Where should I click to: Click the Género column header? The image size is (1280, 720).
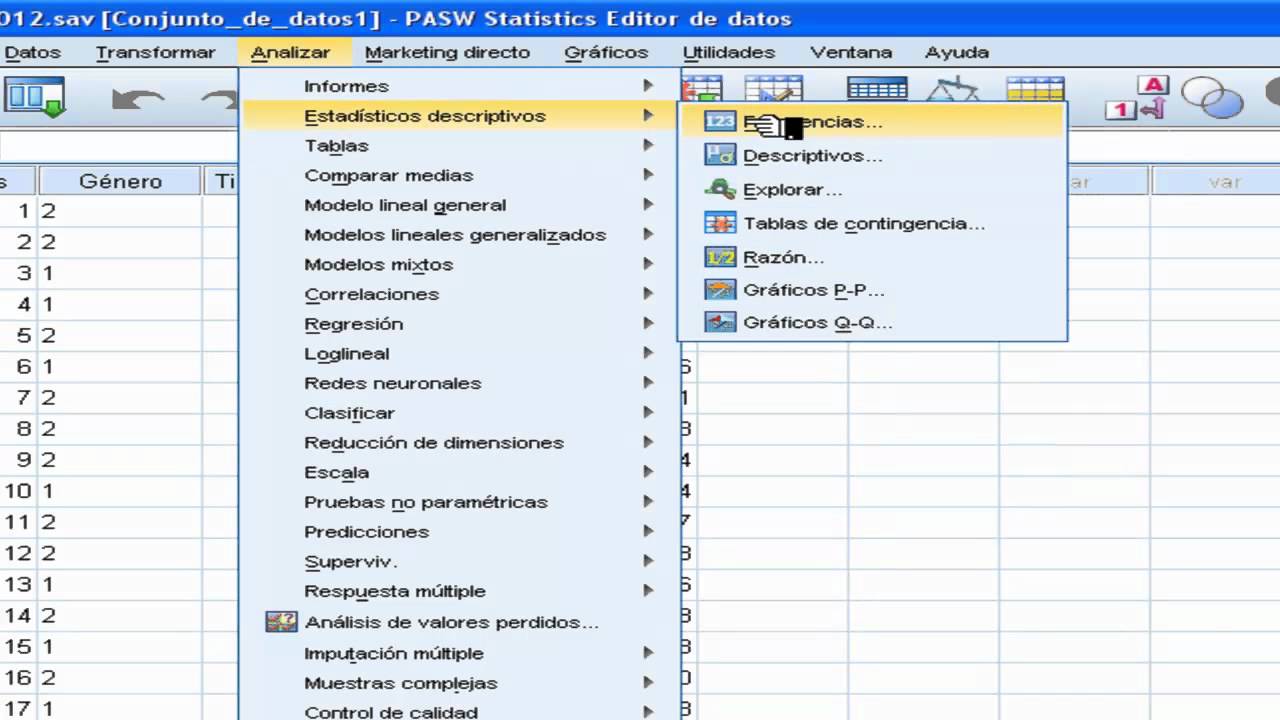point(120,181)
